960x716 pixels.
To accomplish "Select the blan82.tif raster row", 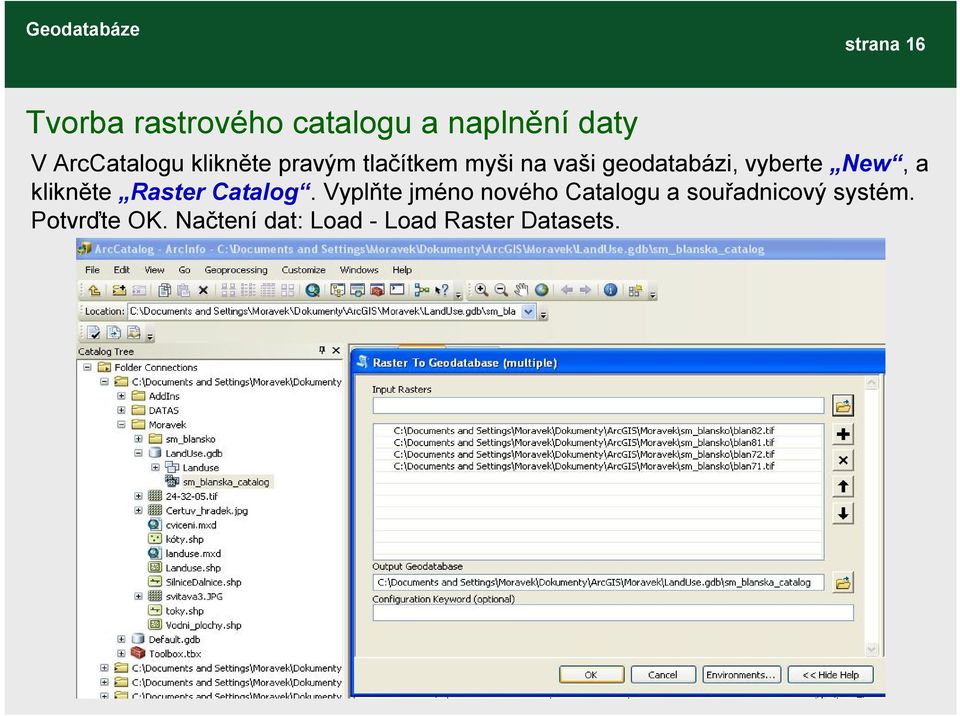I will pyautogui.click(x=598, y=431).
